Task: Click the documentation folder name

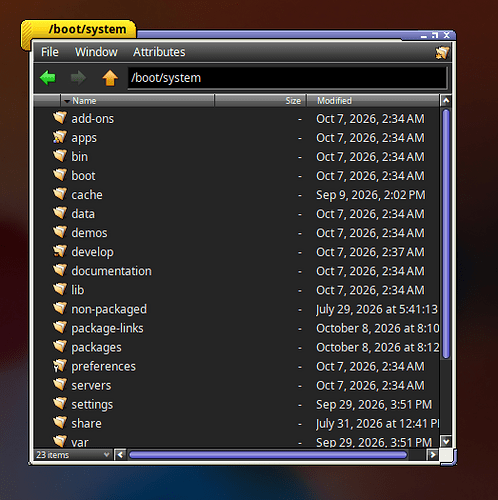Action: click(x=111, y=271)
